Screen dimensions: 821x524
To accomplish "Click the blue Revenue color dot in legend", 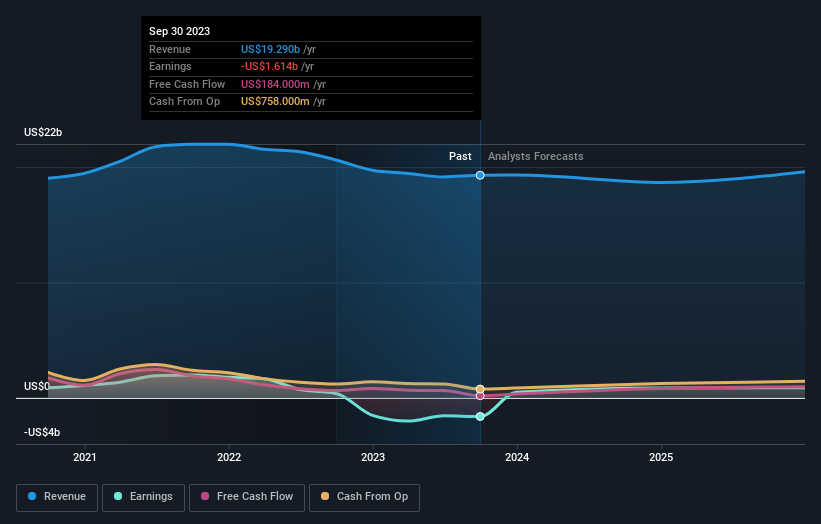I will [x=32, y=496].
